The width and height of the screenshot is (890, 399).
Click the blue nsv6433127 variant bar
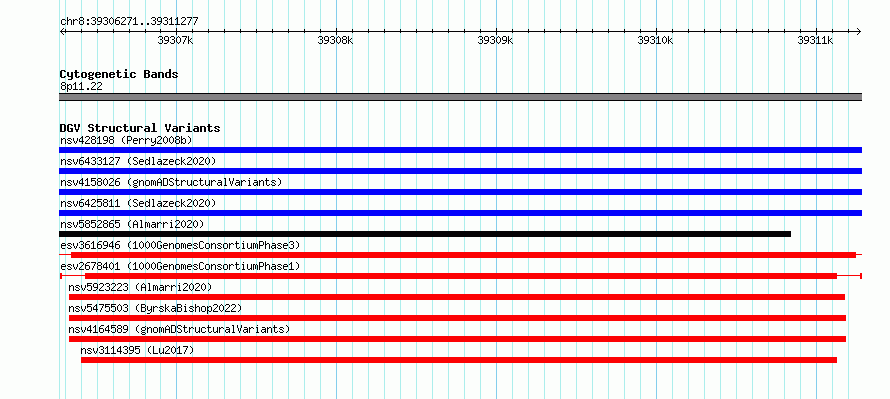click(x=460, y=171)
